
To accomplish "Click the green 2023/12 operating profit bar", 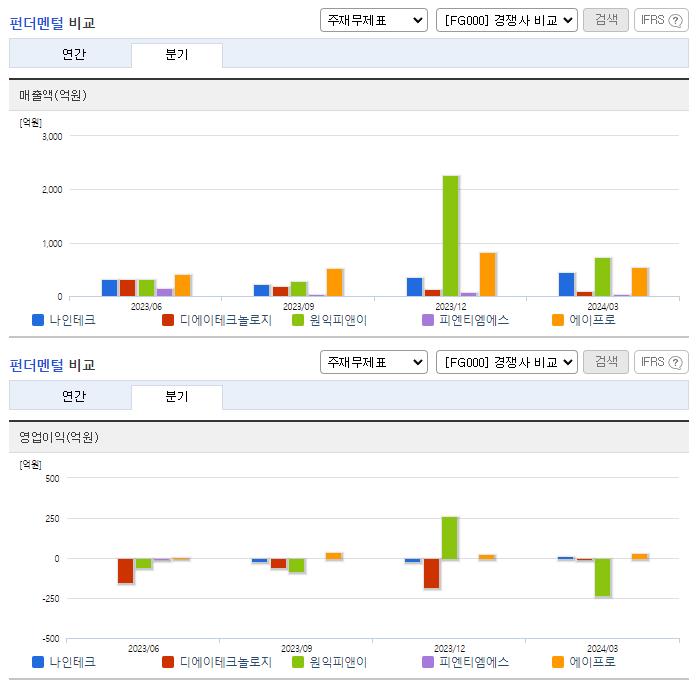I will point(450,538).
